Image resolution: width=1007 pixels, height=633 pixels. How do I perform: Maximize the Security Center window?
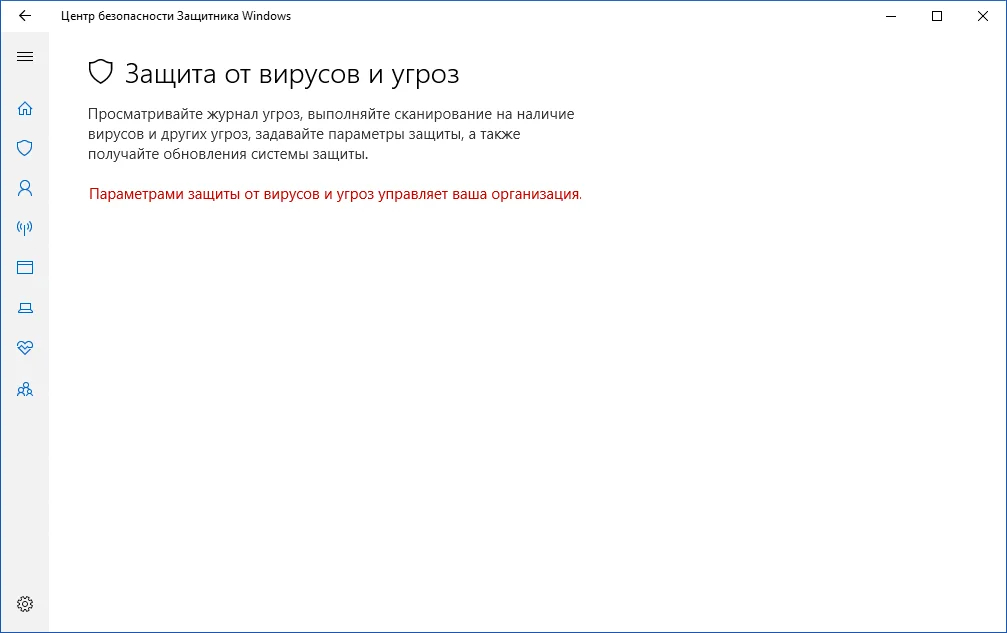pyautogui.click(x=937, y=16)
